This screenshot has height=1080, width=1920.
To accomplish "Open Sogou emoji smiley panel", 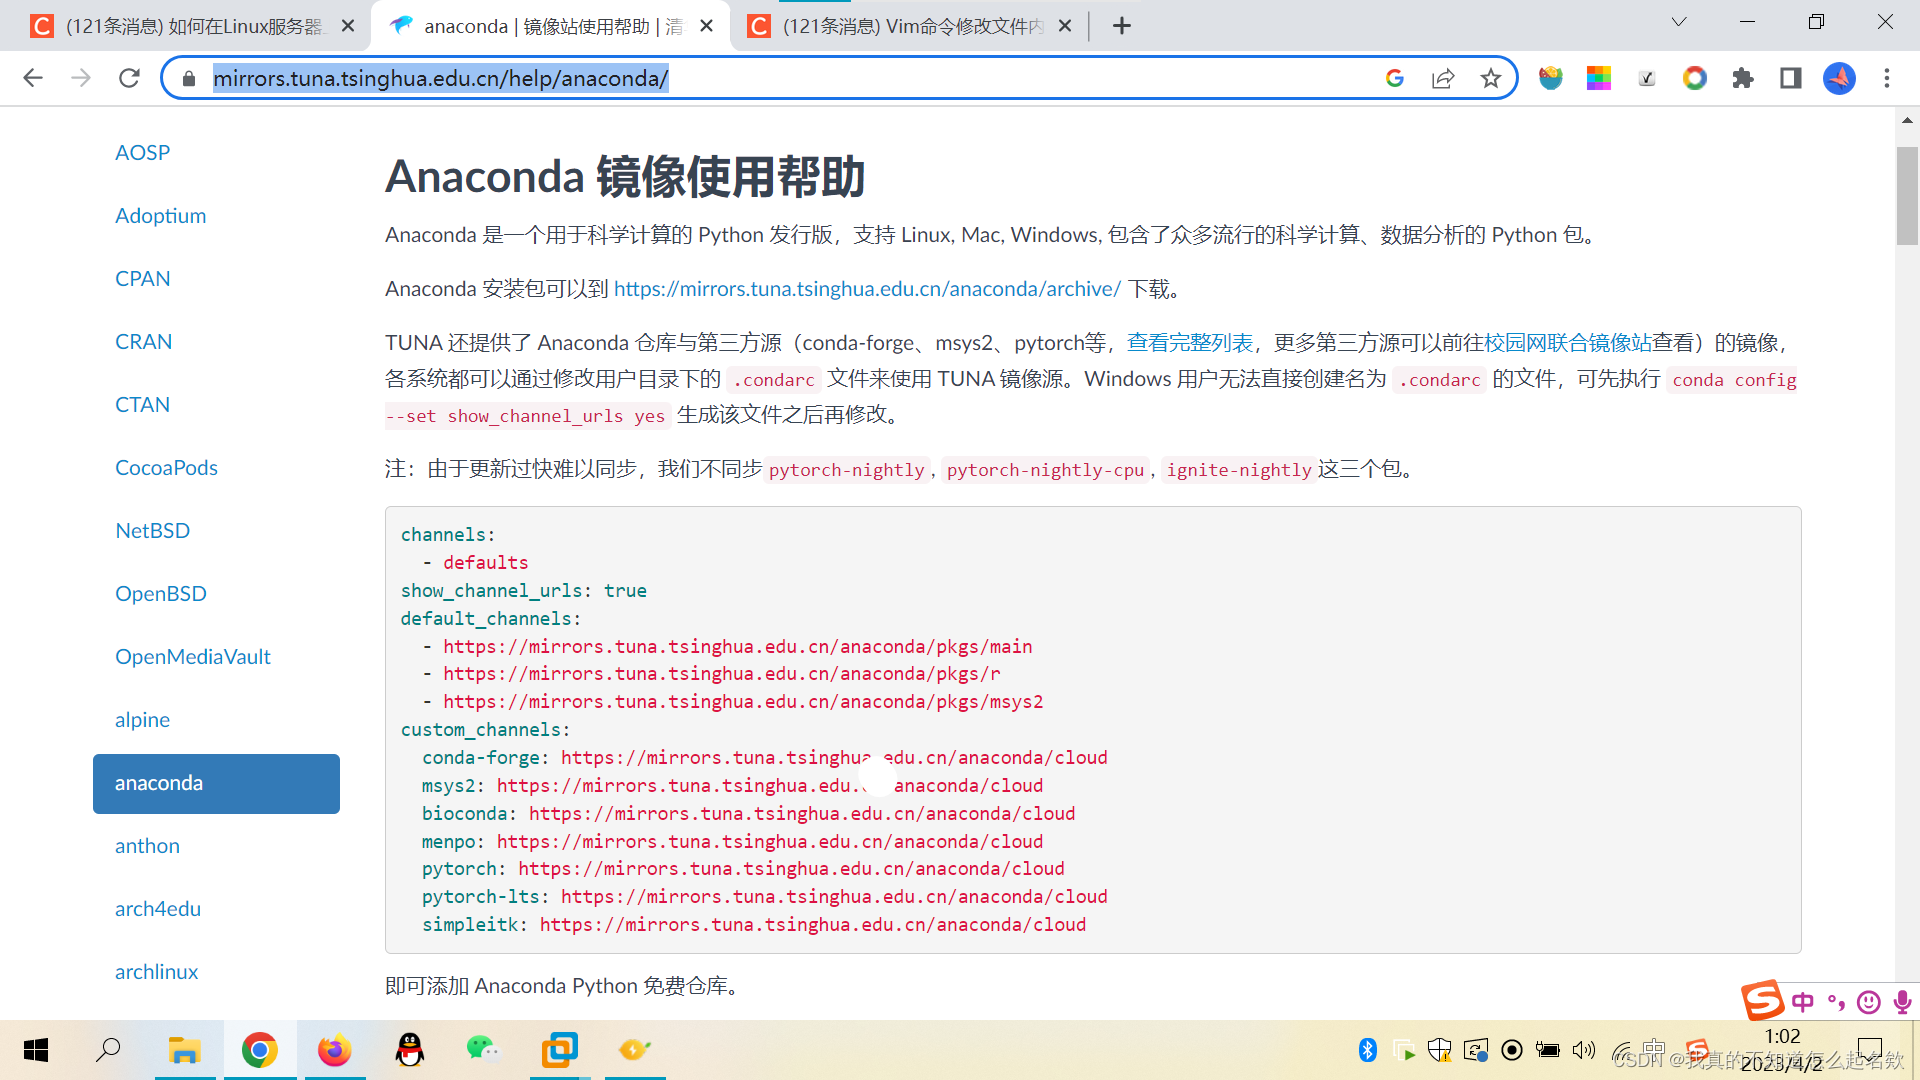I will click(1868, 1002).
